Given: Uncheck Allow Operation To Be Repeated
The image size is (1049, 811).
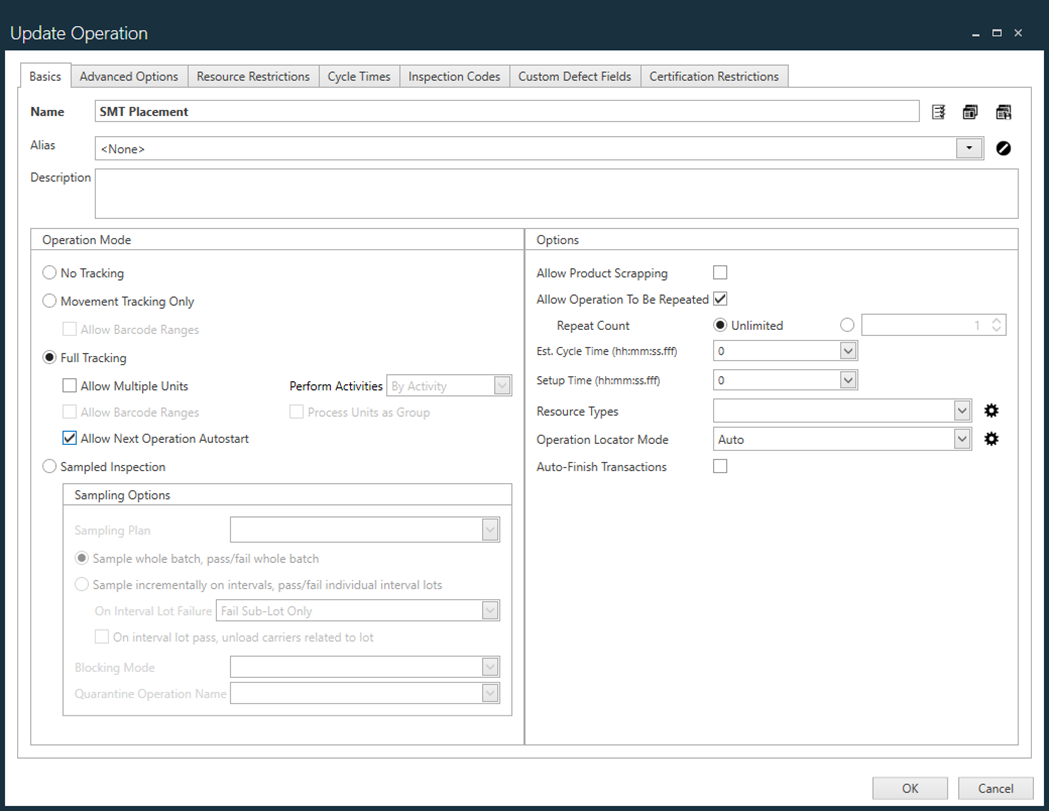Looking at the screenshot, I should click(x=720, y=298).
